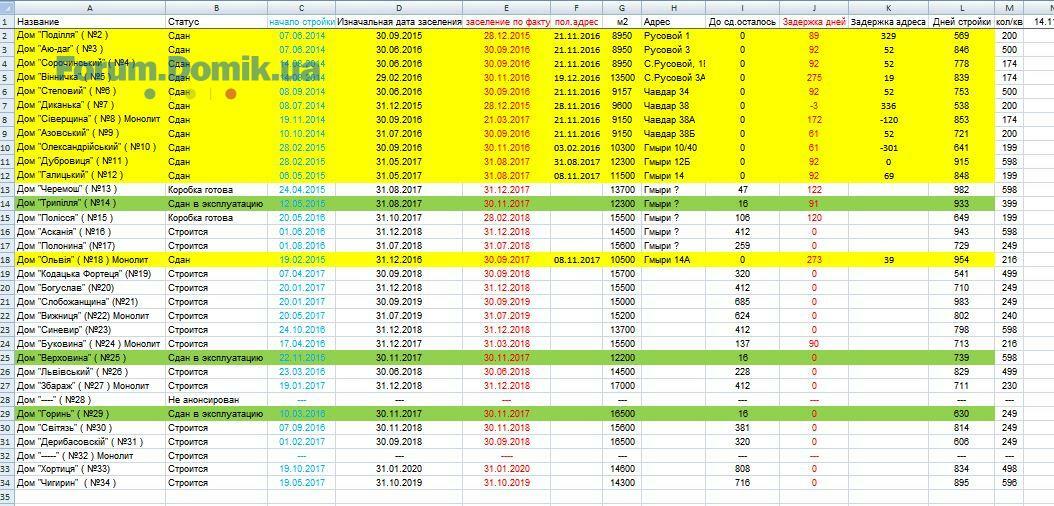Click red date "21.03.2017" in Сіверщина row

(507, 120)
